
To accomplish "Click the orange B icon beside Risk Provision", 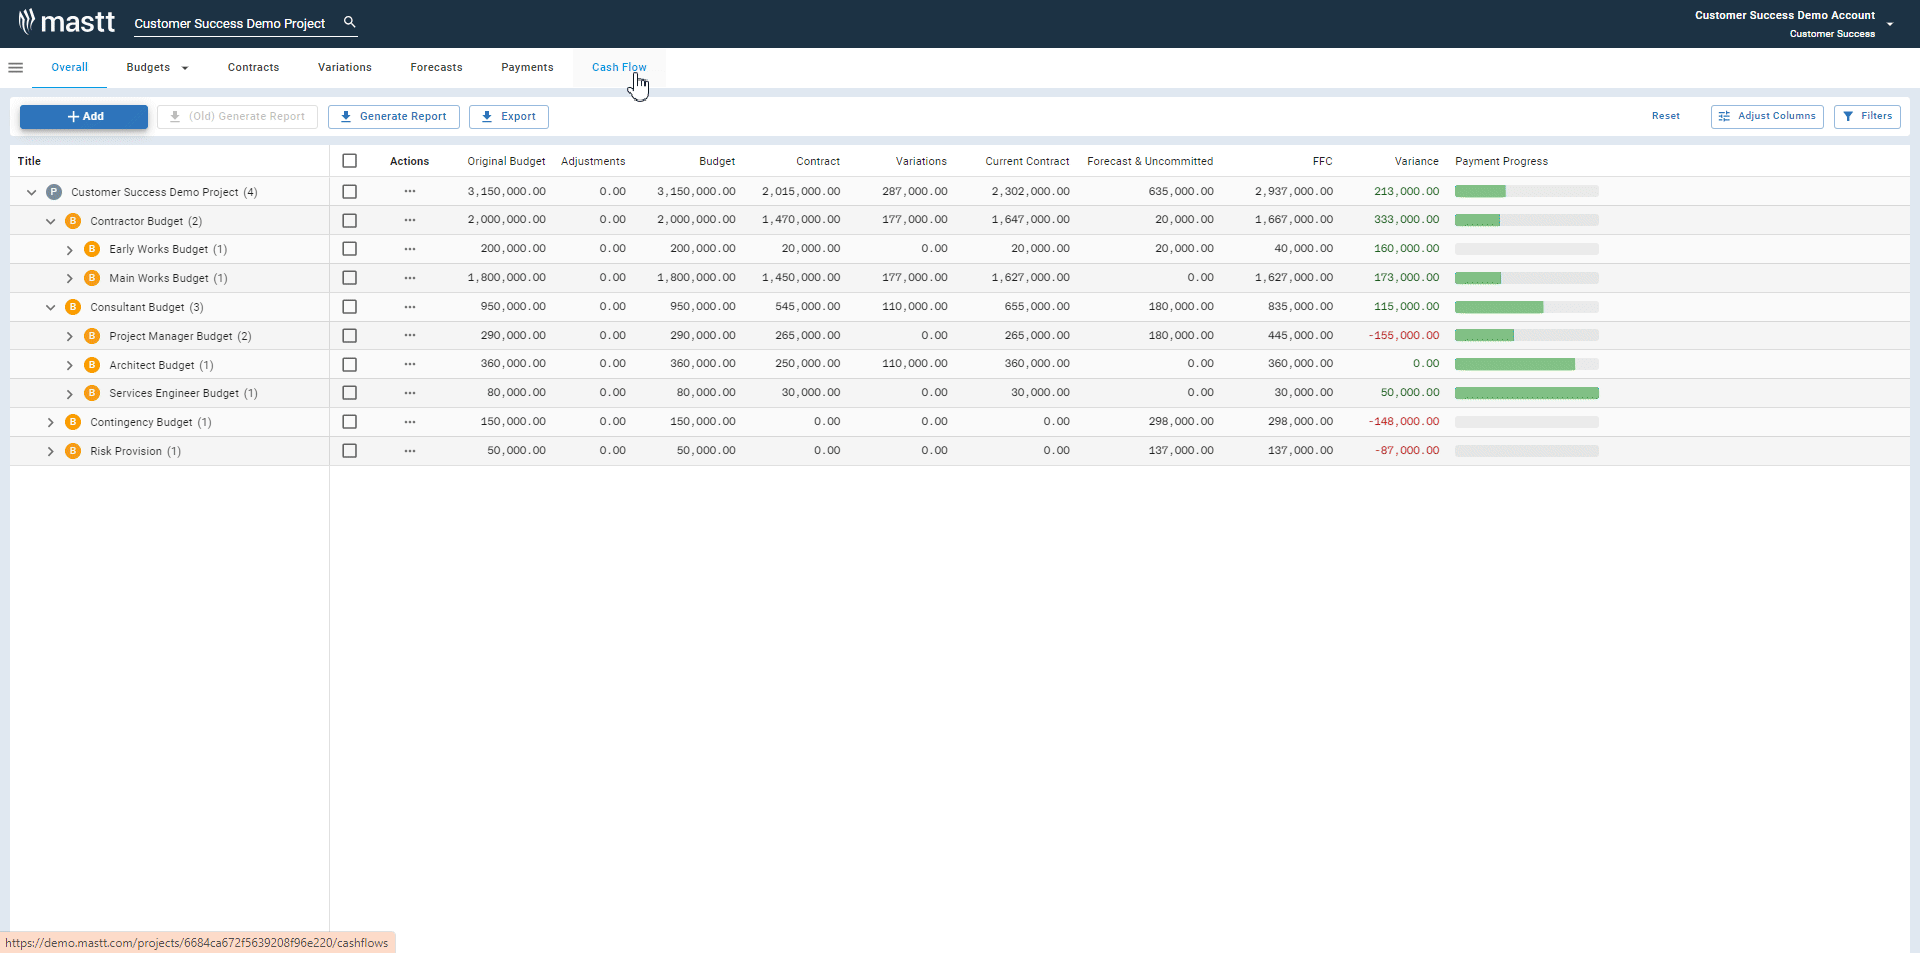I will pyautogui.click(x=73, y=451).
